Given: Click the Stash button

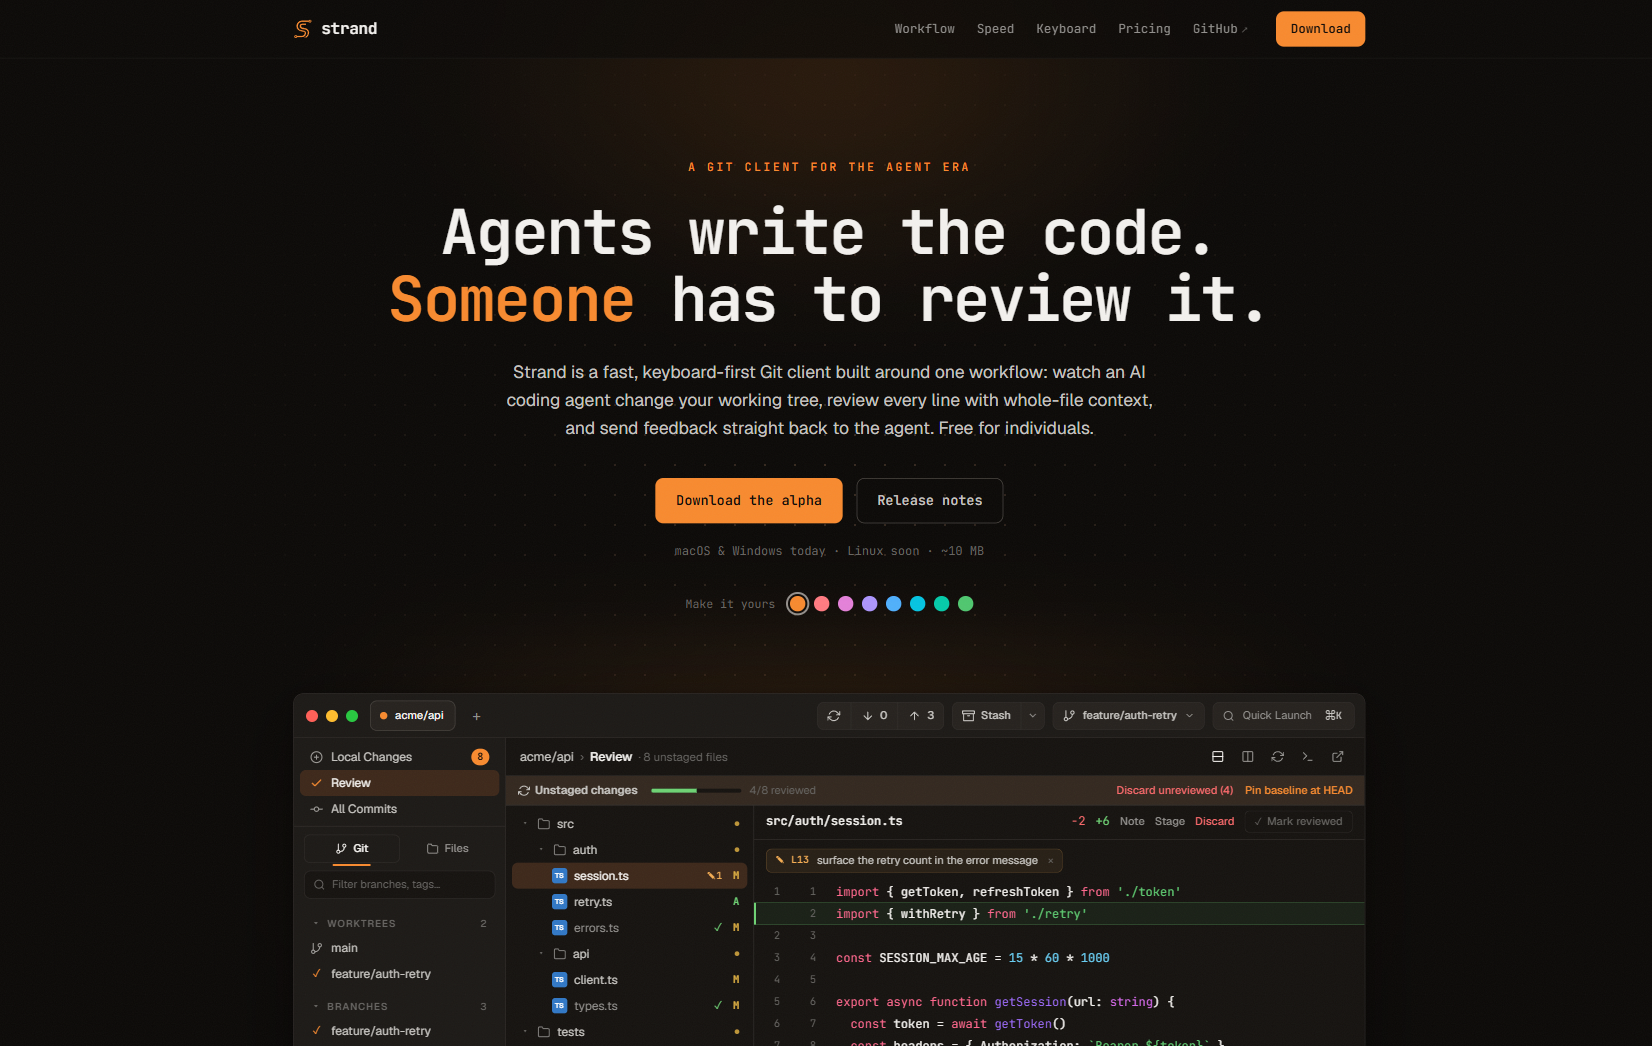Looking at the screenshot, I should [x=986, y=716].
